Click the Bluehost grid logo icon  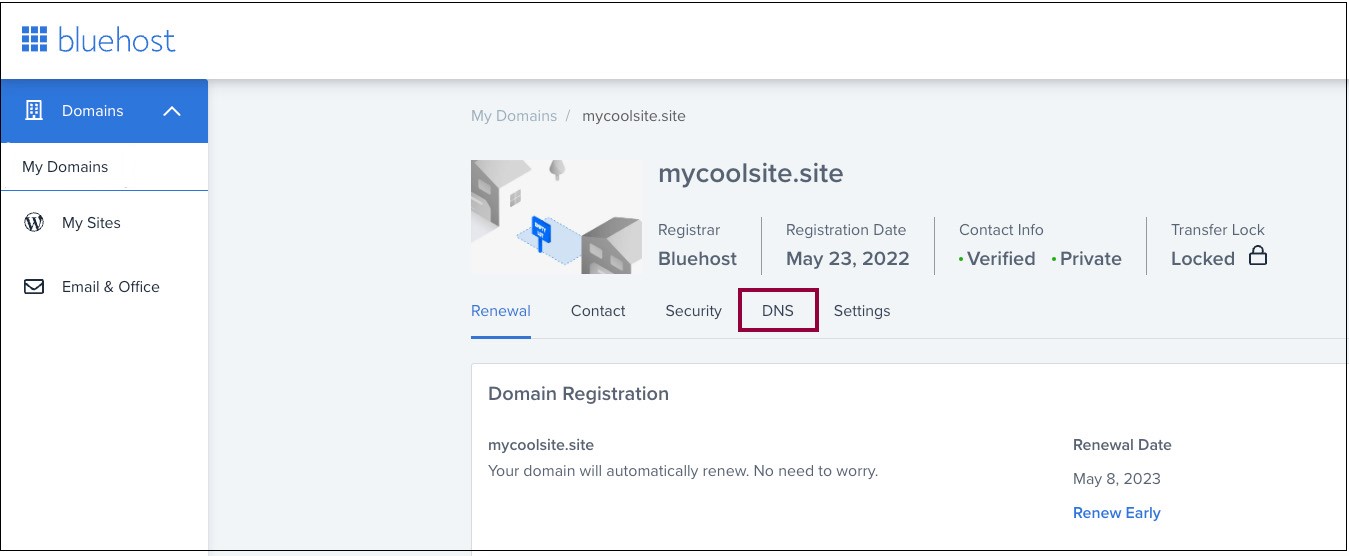[x=34, y=40]
